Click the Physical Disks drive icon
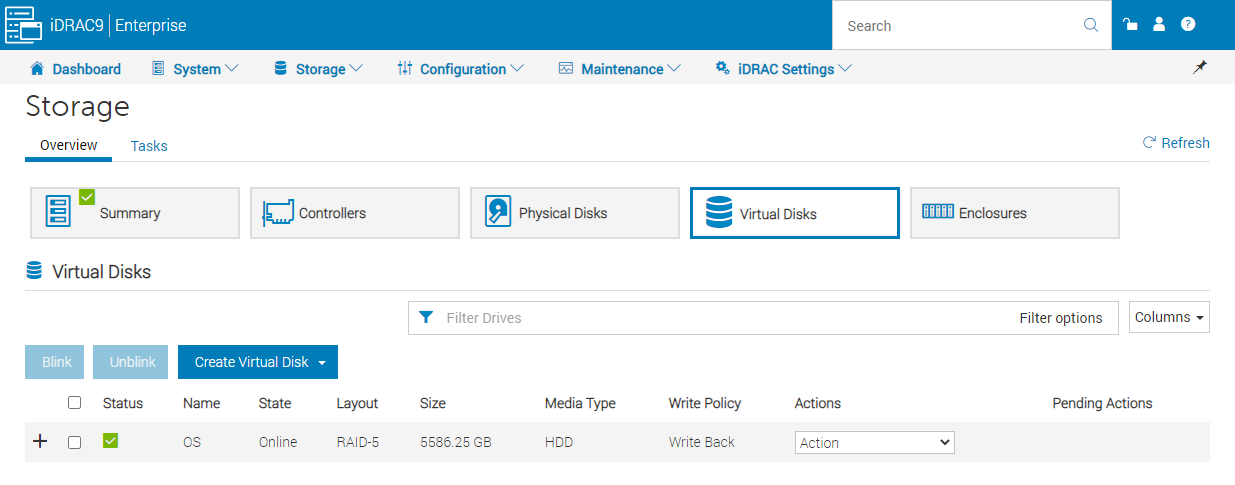The width and height of the screenshot is (1235, 485). (498, 212)
